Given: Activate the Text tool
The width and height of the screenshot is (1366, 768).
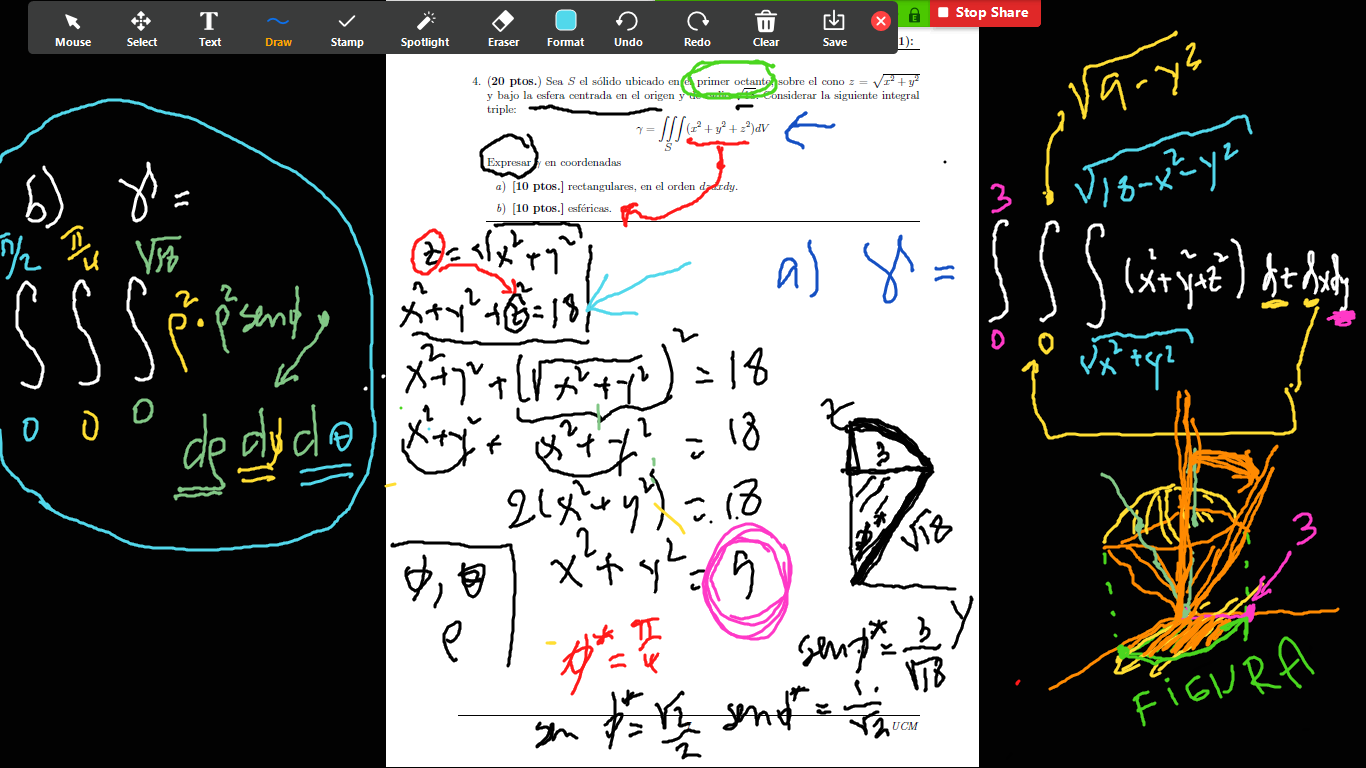Looking at the screenshot, I should click(x=210, y=29).
